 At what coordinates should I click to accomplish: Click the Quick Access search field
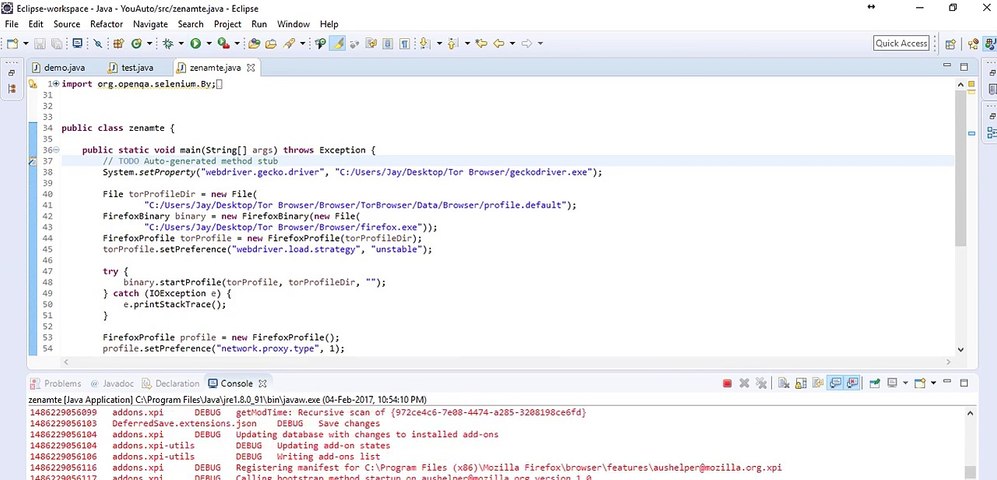coord(901,43)
